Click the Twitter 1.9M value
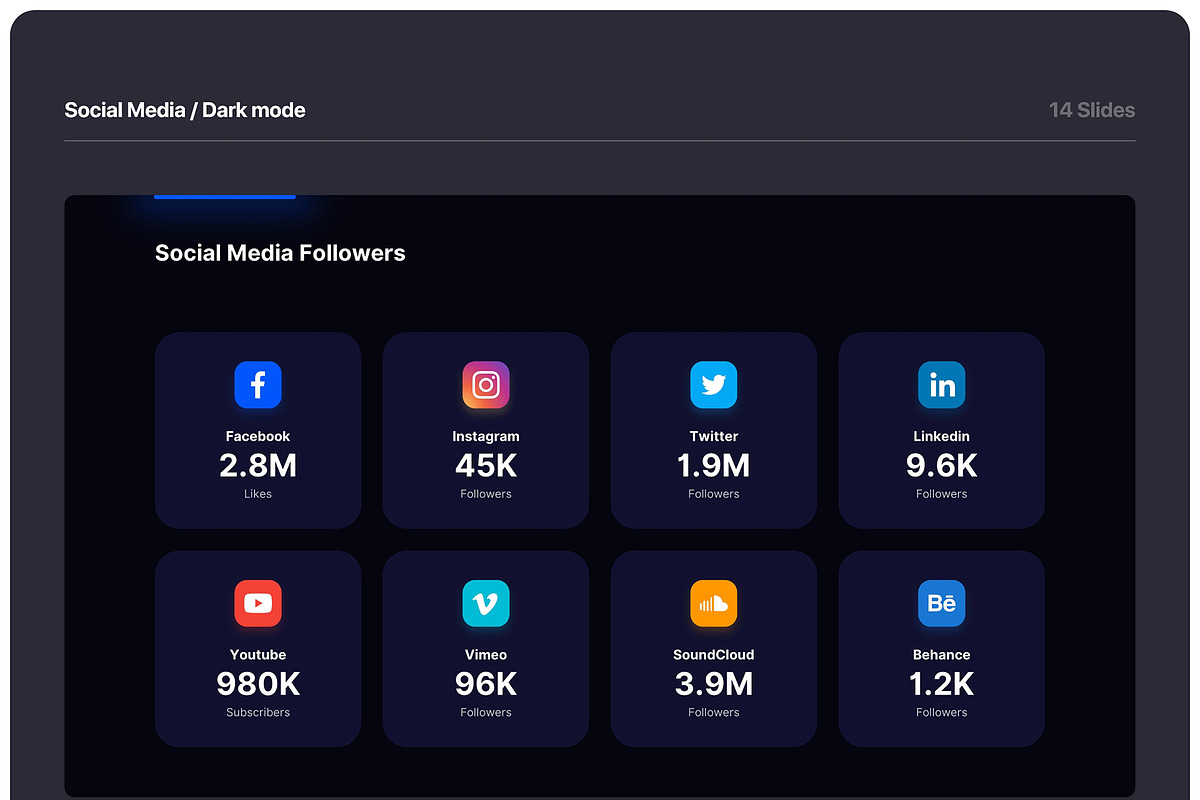This screenshot has height=800, width=1200. pyautogui.click(x=714, y=465)
